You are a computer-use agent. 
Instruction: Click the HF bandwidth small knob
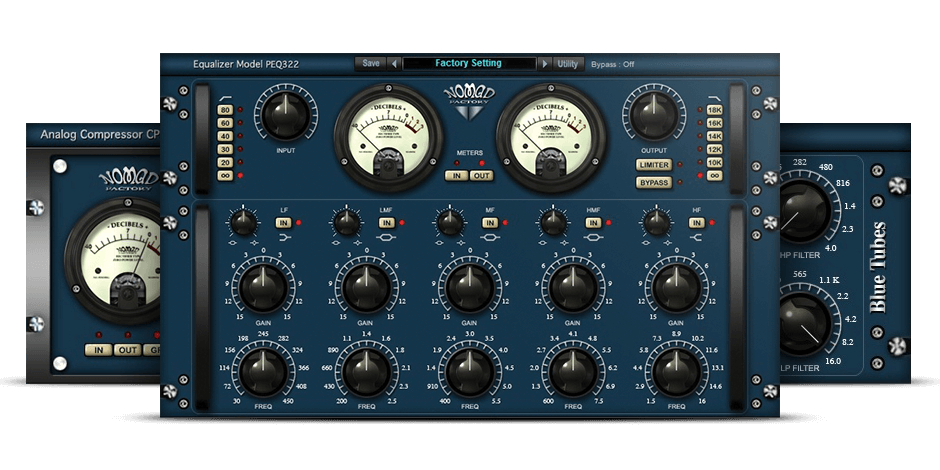657,223
